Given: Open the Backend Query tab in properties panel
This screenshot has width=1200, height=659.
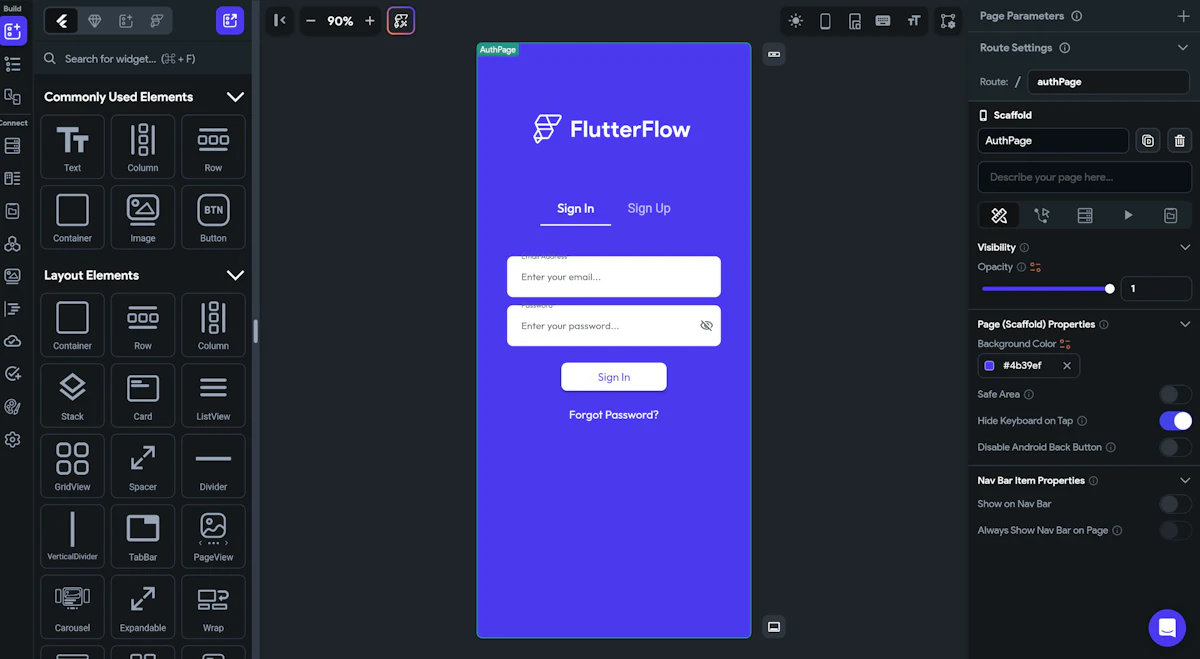Looking at the screenshot, I should pyautogui.click(x=1085, y=215).
